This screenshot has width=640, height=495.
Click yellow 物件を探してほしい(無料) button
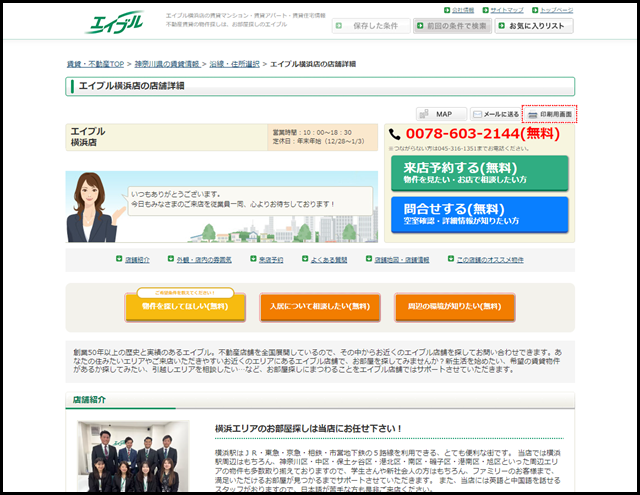click(185, 307)
